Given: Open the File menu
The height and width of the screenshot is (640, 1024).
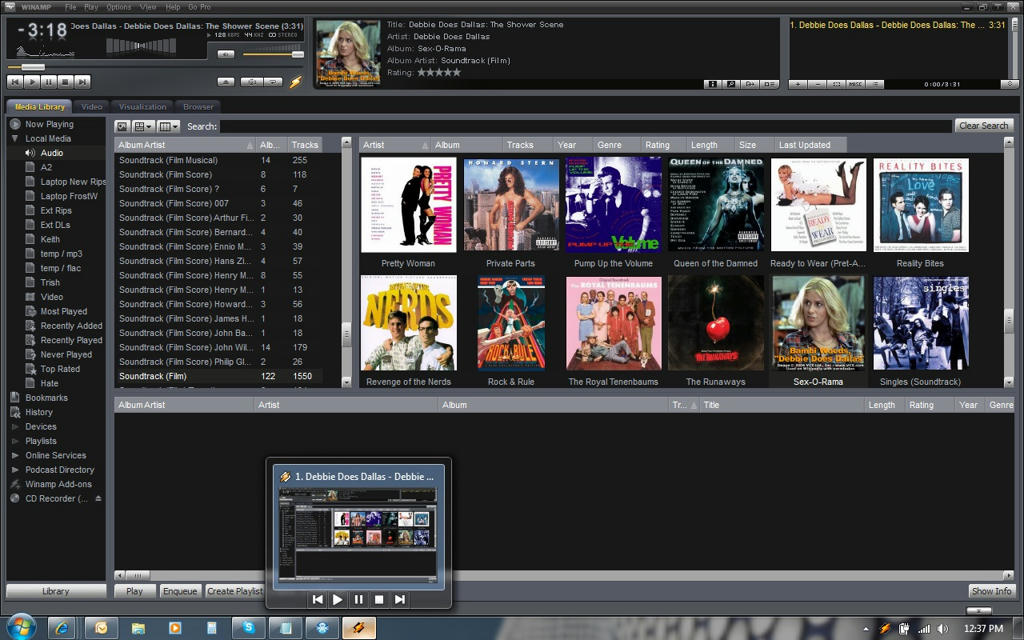Looking at the screenshot, I should (x=71, y=7).
